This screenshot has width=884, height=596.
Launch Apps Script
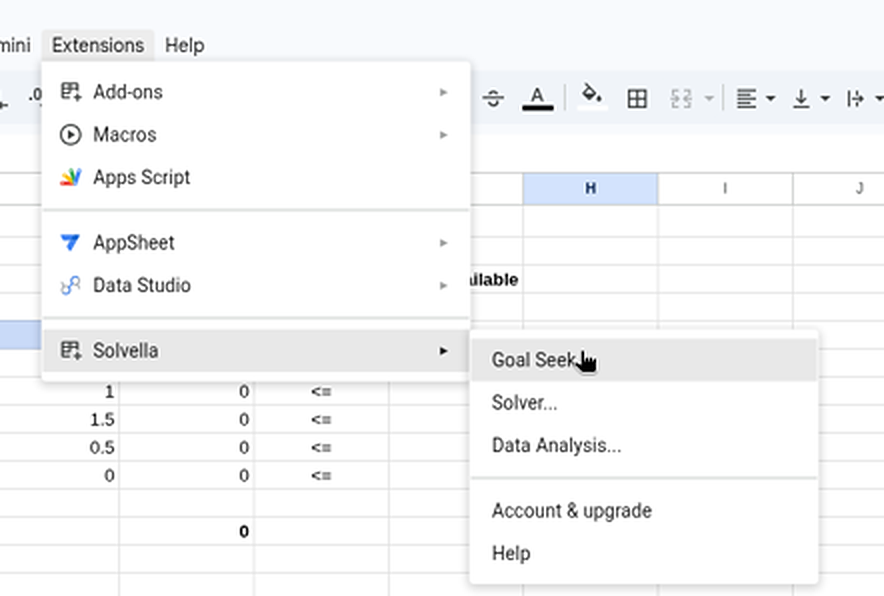pyautogui.click(x=256, y=177)
